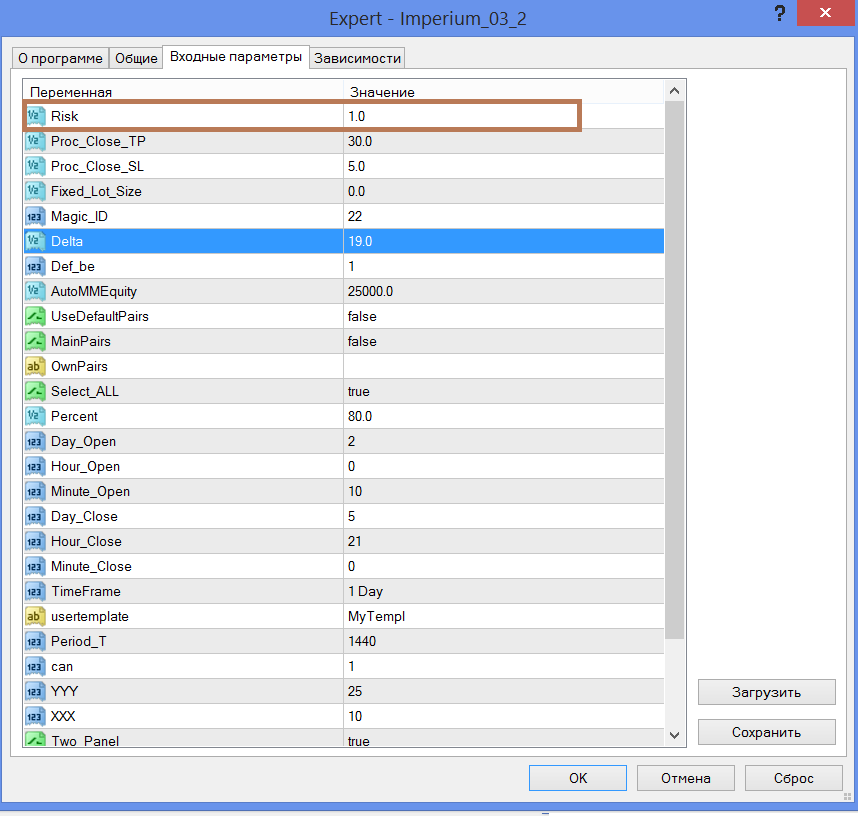Click the icon beside the Delta variable
The height and width of the screenshot is (816, 858).
pyautogui.click(x=35, y=241)
